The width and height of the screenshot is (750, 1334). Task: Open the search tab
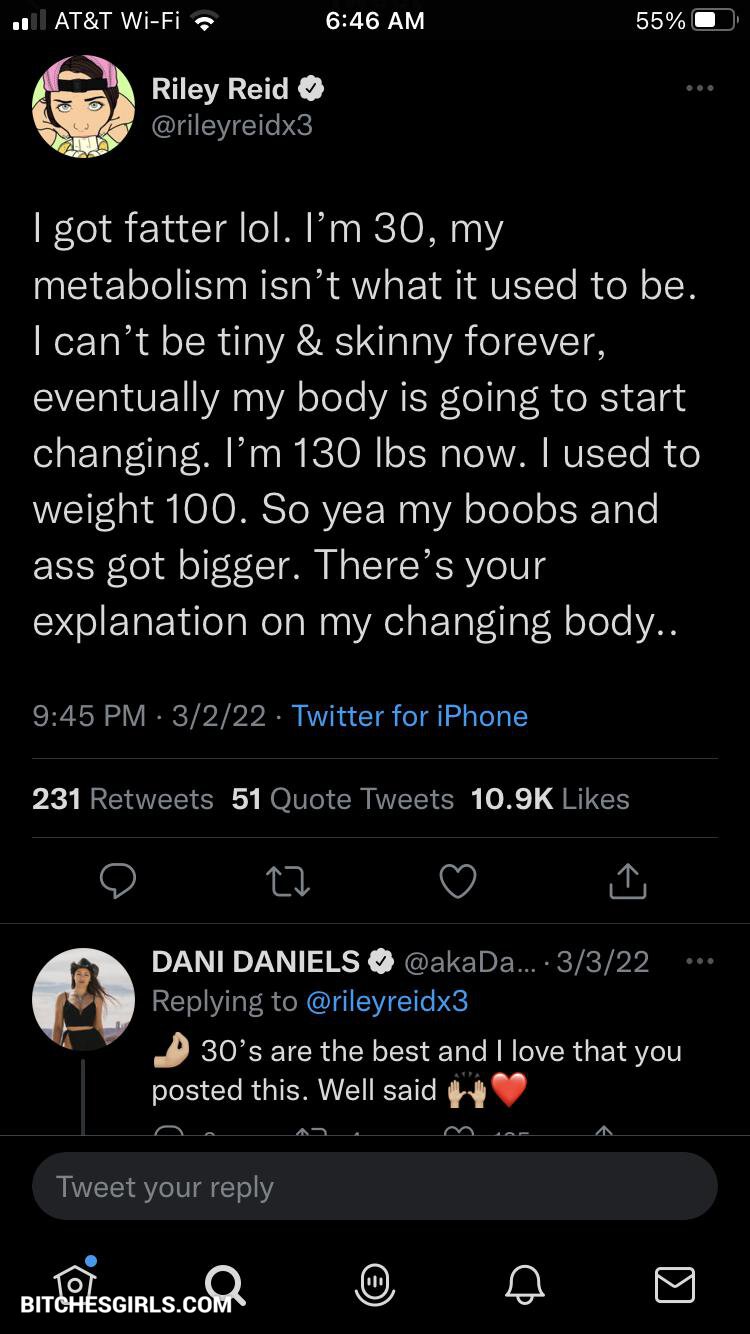coord(224,1283)
